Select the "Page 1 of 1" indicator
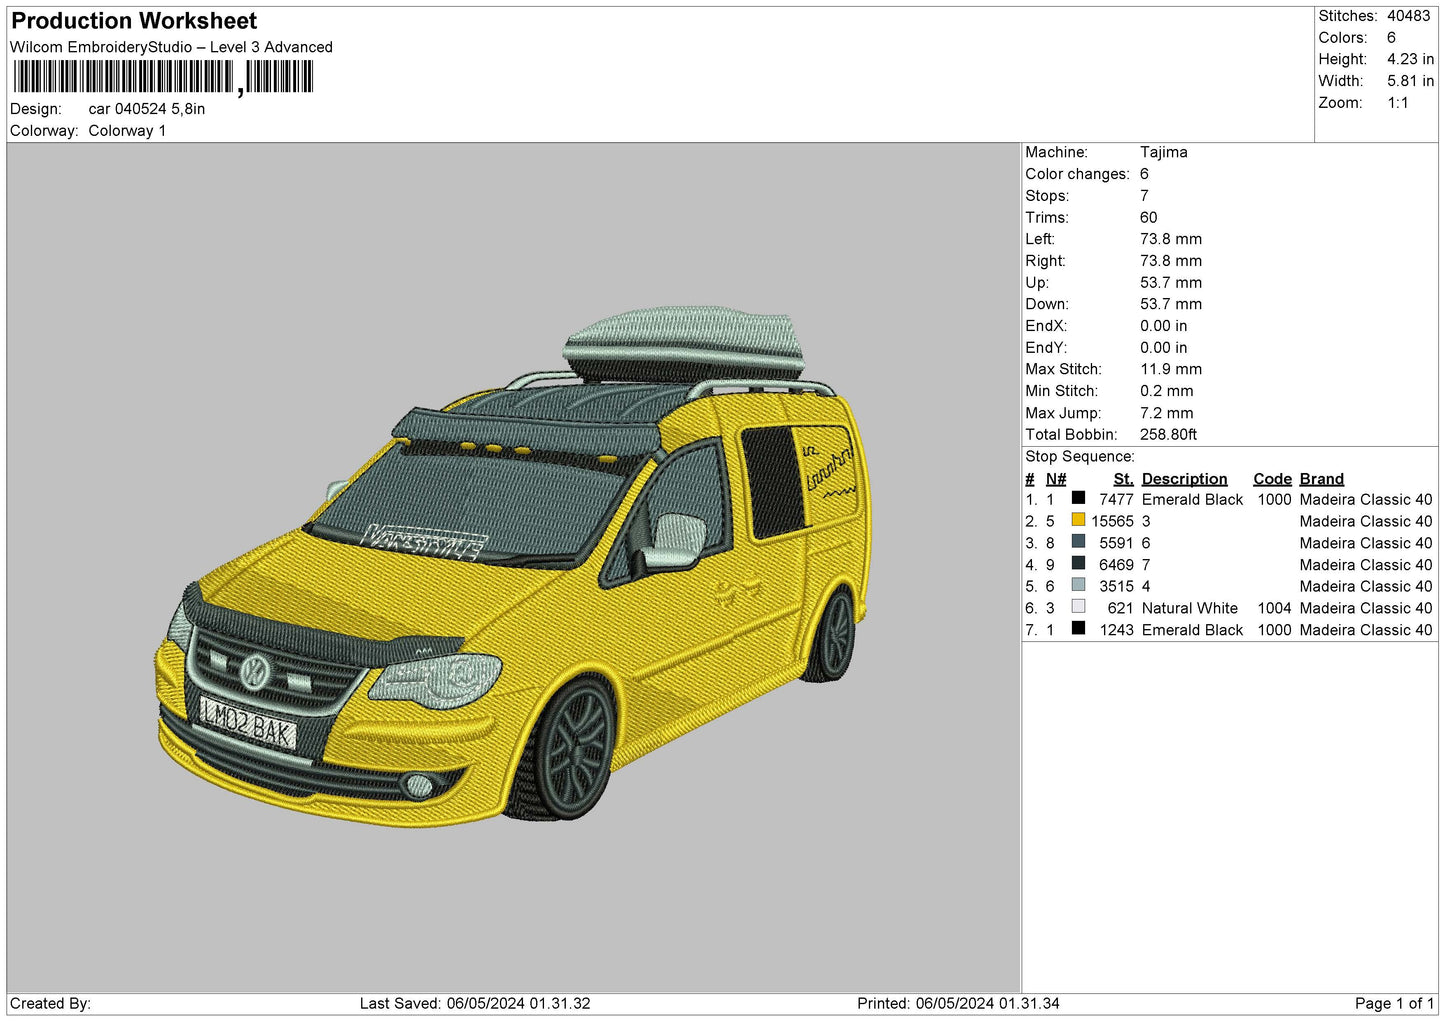 point(1394,1004)
